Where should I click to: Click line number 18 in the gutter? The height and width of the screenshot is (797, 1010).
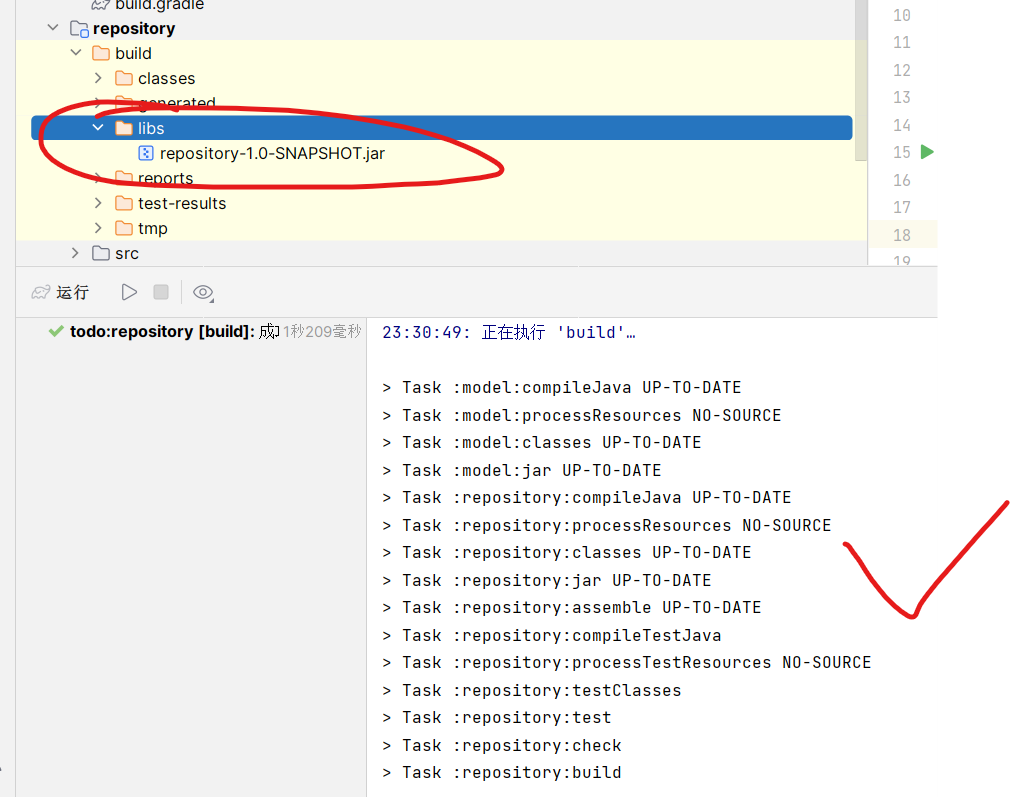tap(902, 235)
